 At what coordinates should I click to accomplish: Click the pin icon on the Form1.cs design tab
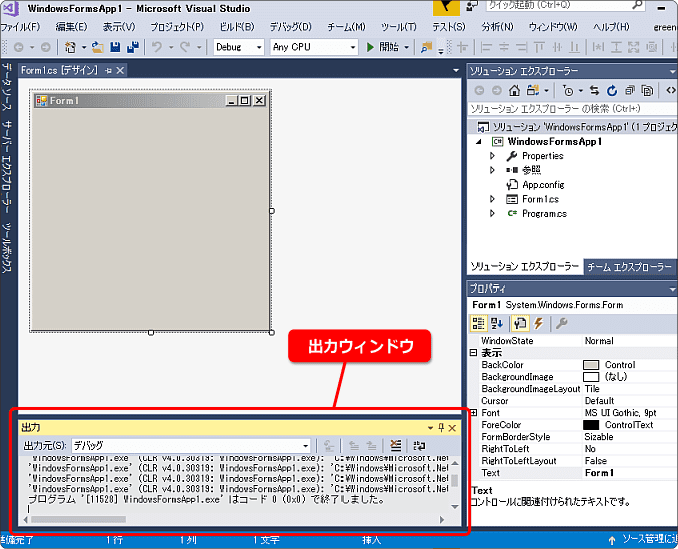click(108, 70)
